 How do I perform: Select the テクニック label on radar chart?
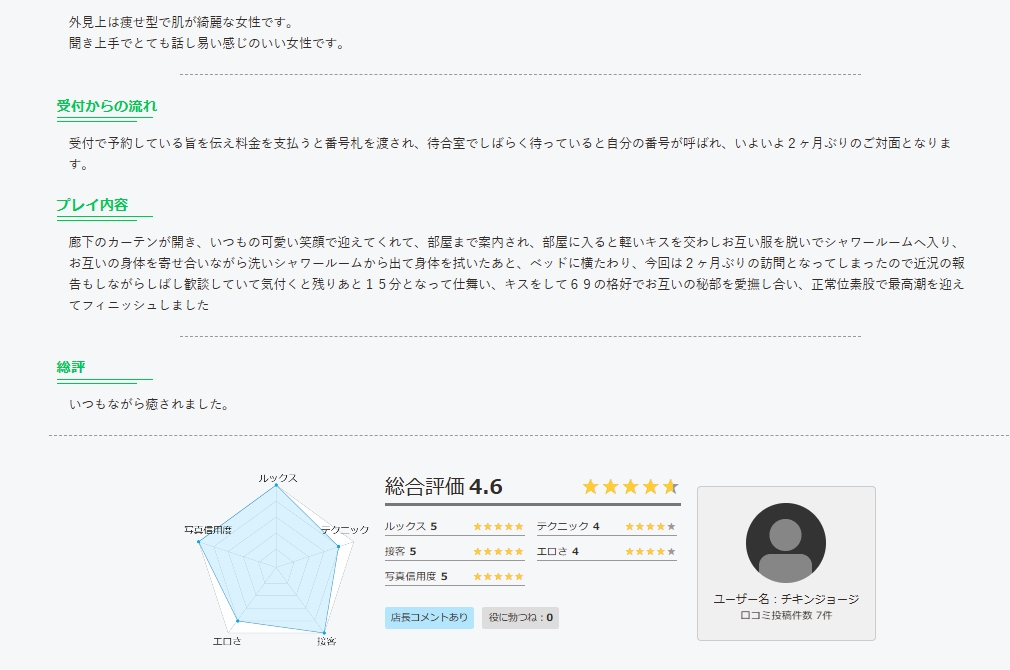coord(345,530)
